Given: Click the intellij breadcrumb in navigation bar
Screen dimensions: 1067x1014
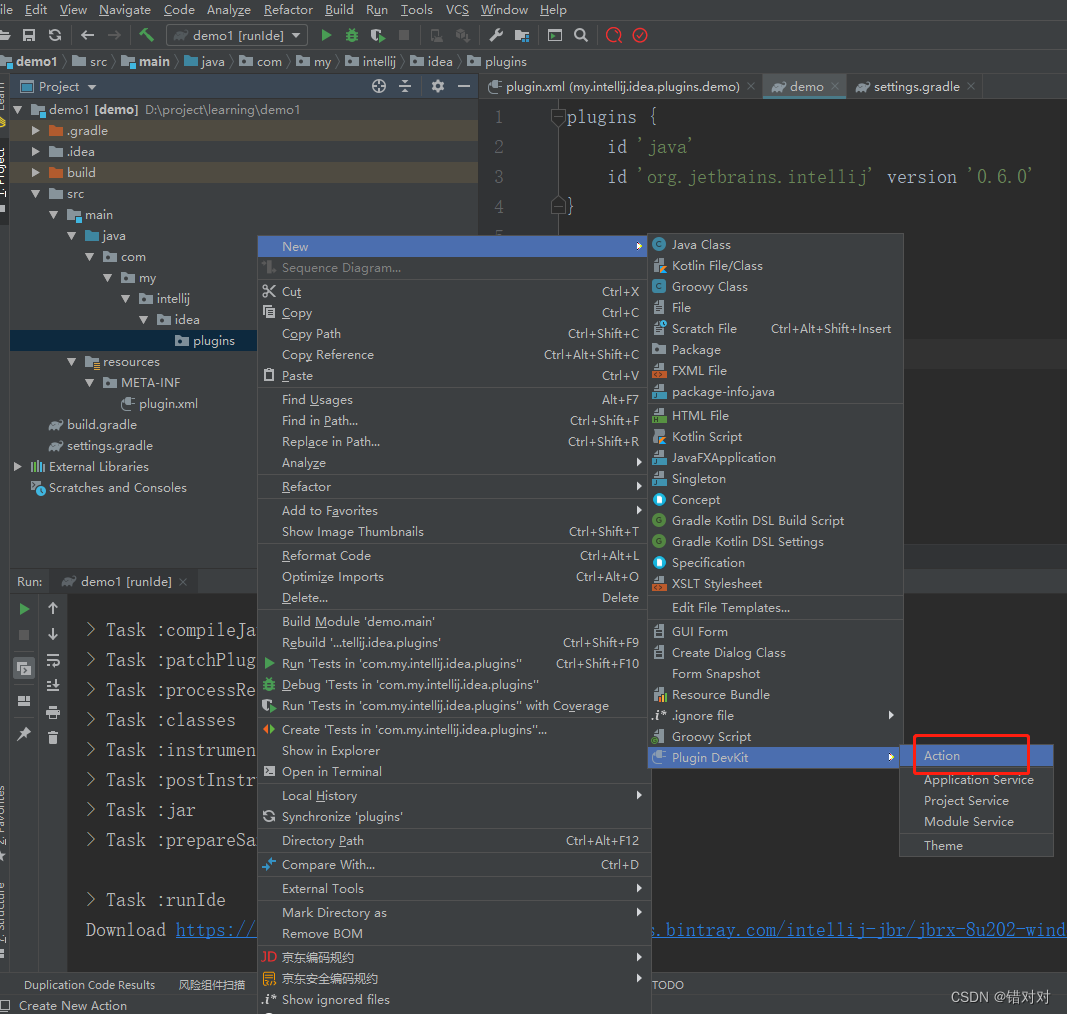Looking at the screenshot, I should coord(370,61).
